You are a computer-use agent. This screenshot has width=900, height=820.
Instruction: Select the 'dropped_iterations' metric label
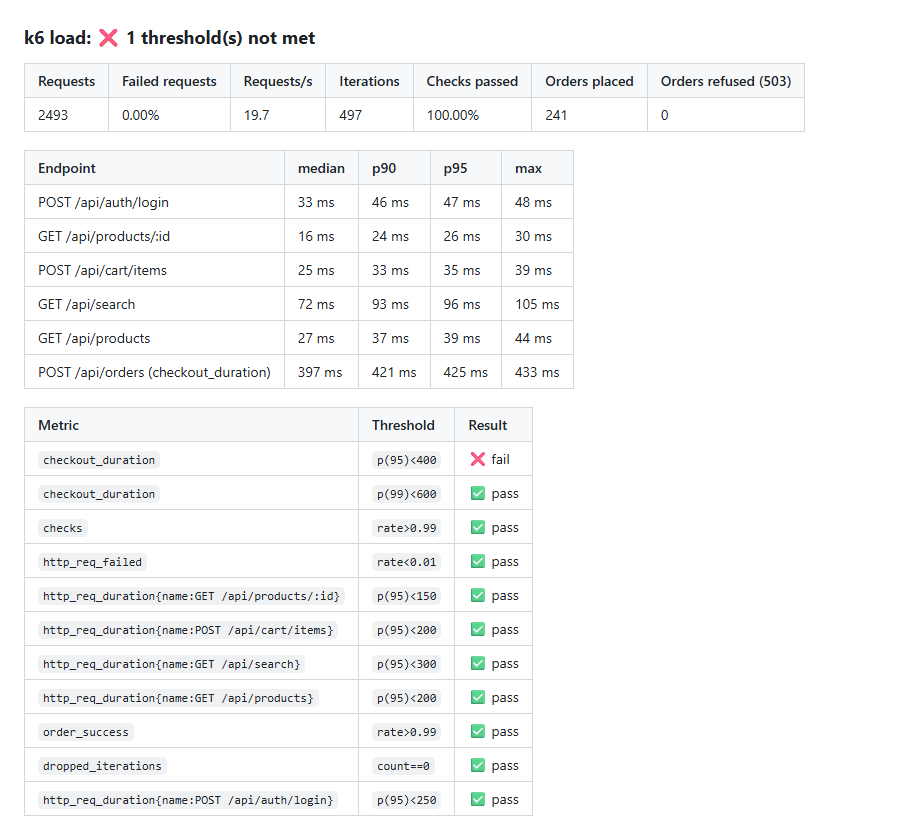pyautogui.click(x=102, y=766)
